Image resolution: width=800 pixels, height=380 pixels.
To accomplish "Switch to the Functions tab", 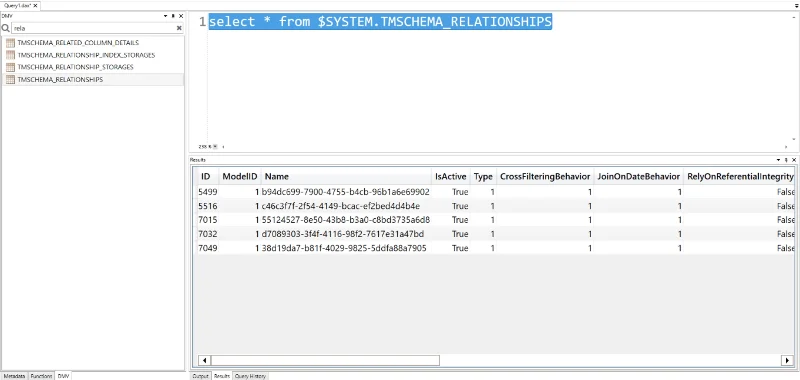I will [41, 376].
